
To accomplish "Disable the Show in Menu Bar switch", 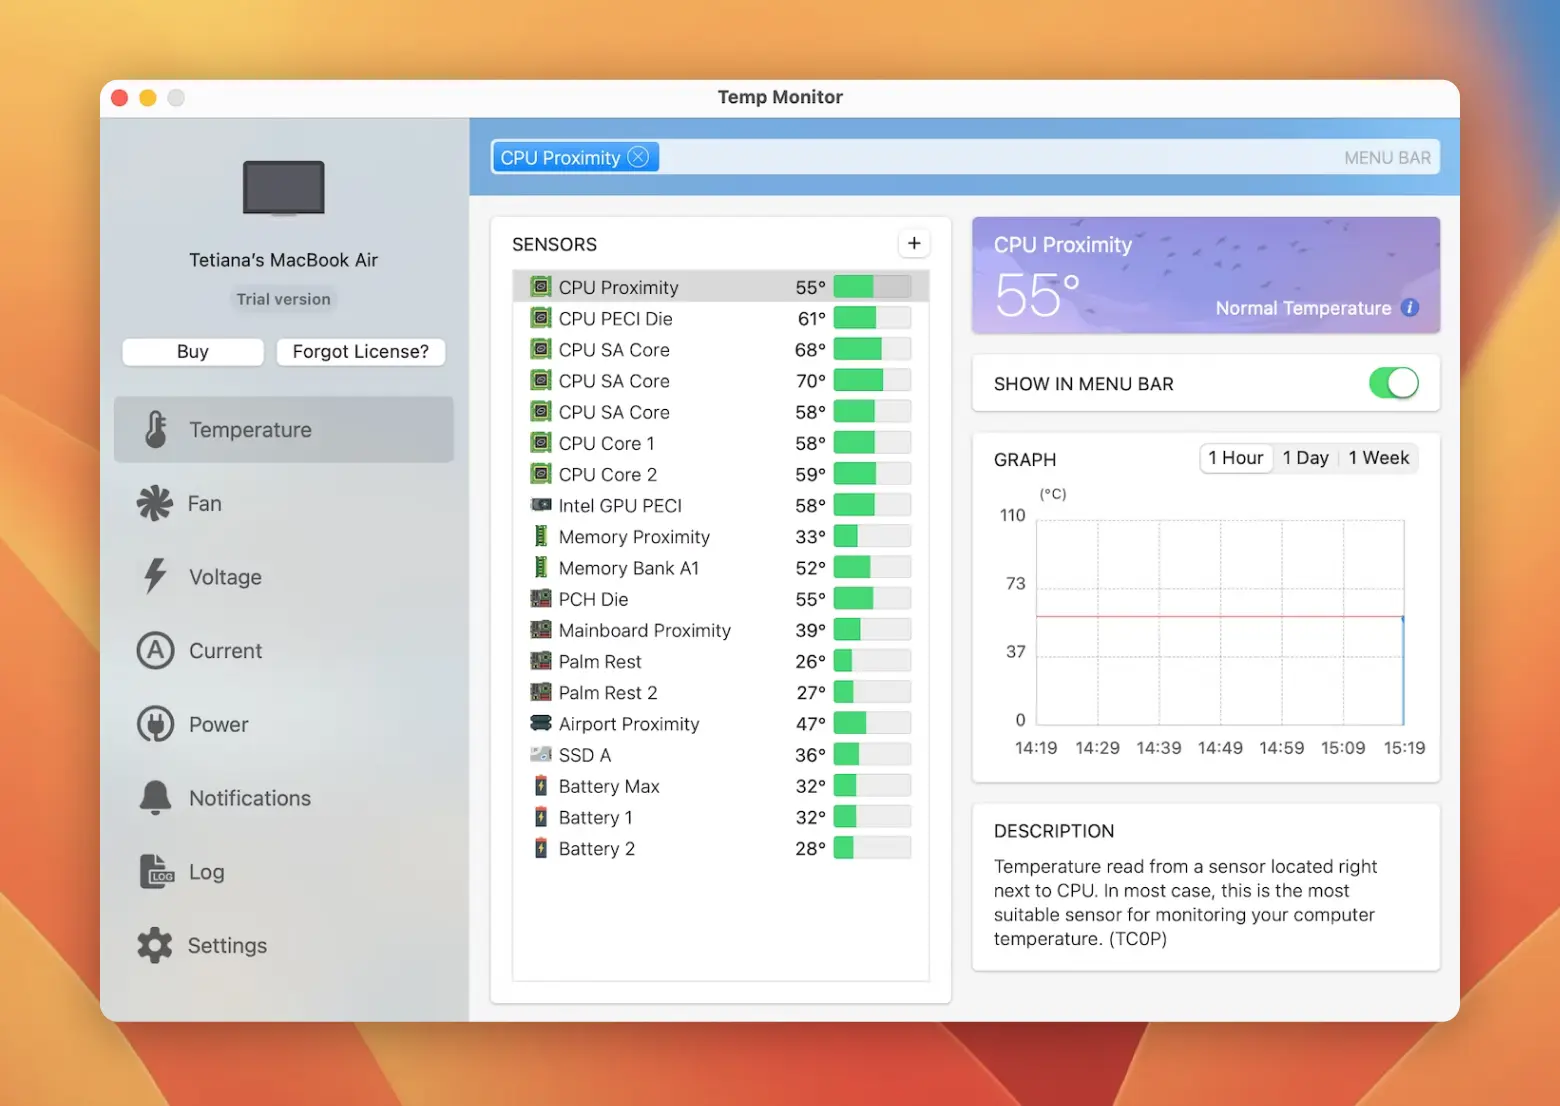I will click(x=1393, y=383).
